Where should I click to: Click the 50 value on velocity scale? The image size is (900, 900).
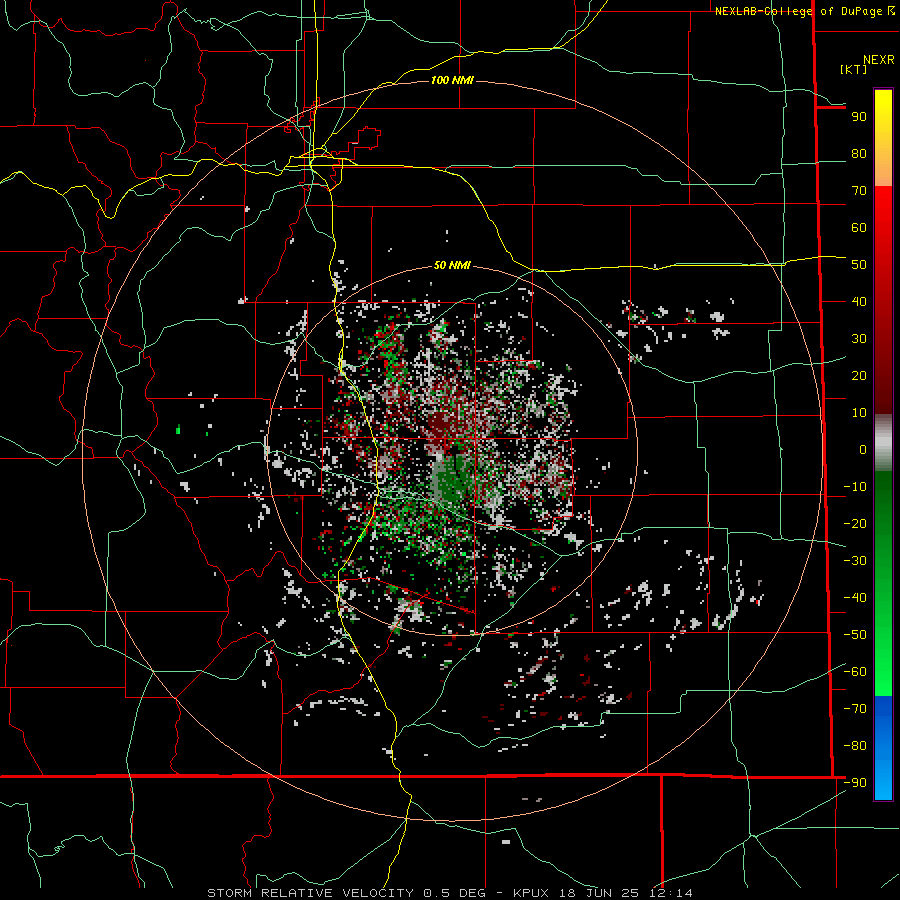pos(859,265)
